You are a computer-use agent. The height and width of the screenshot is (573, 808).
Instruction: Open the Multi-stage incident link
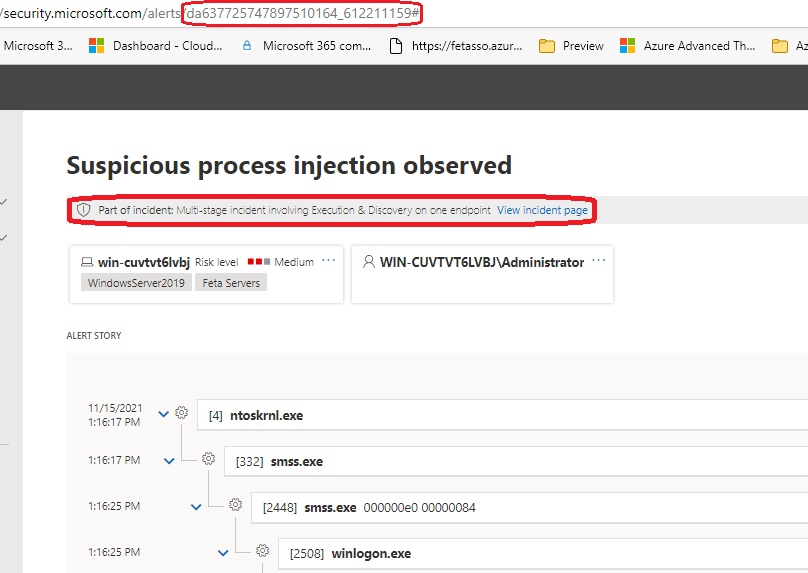point(333,211)
